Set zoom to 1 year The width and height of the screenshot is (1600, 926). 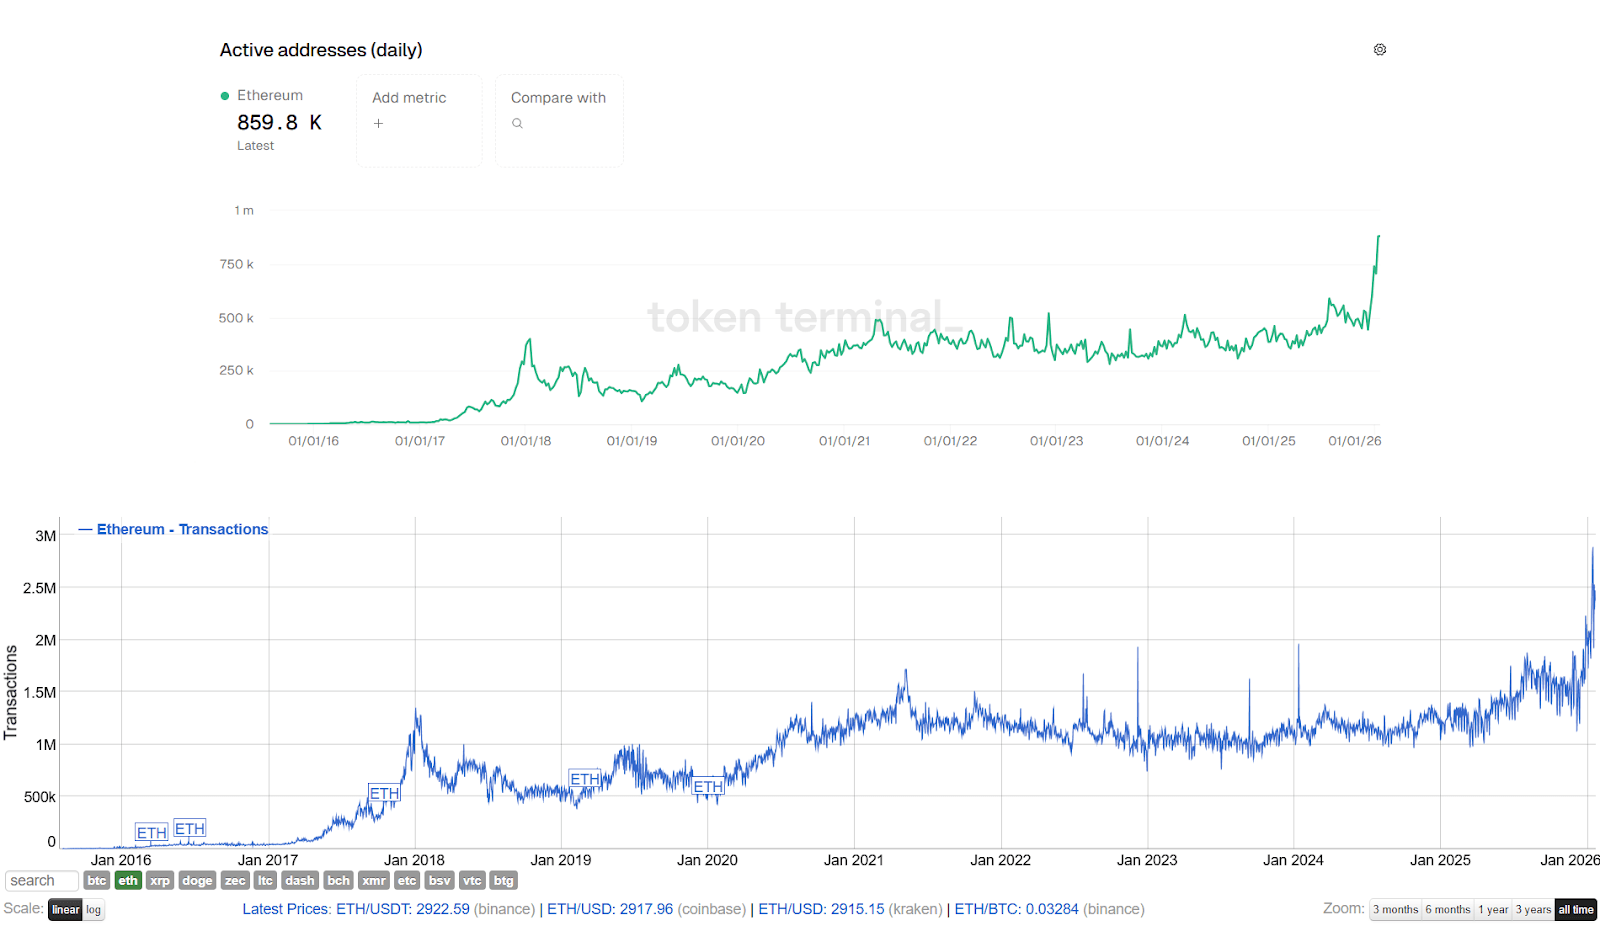(1493, 910)
